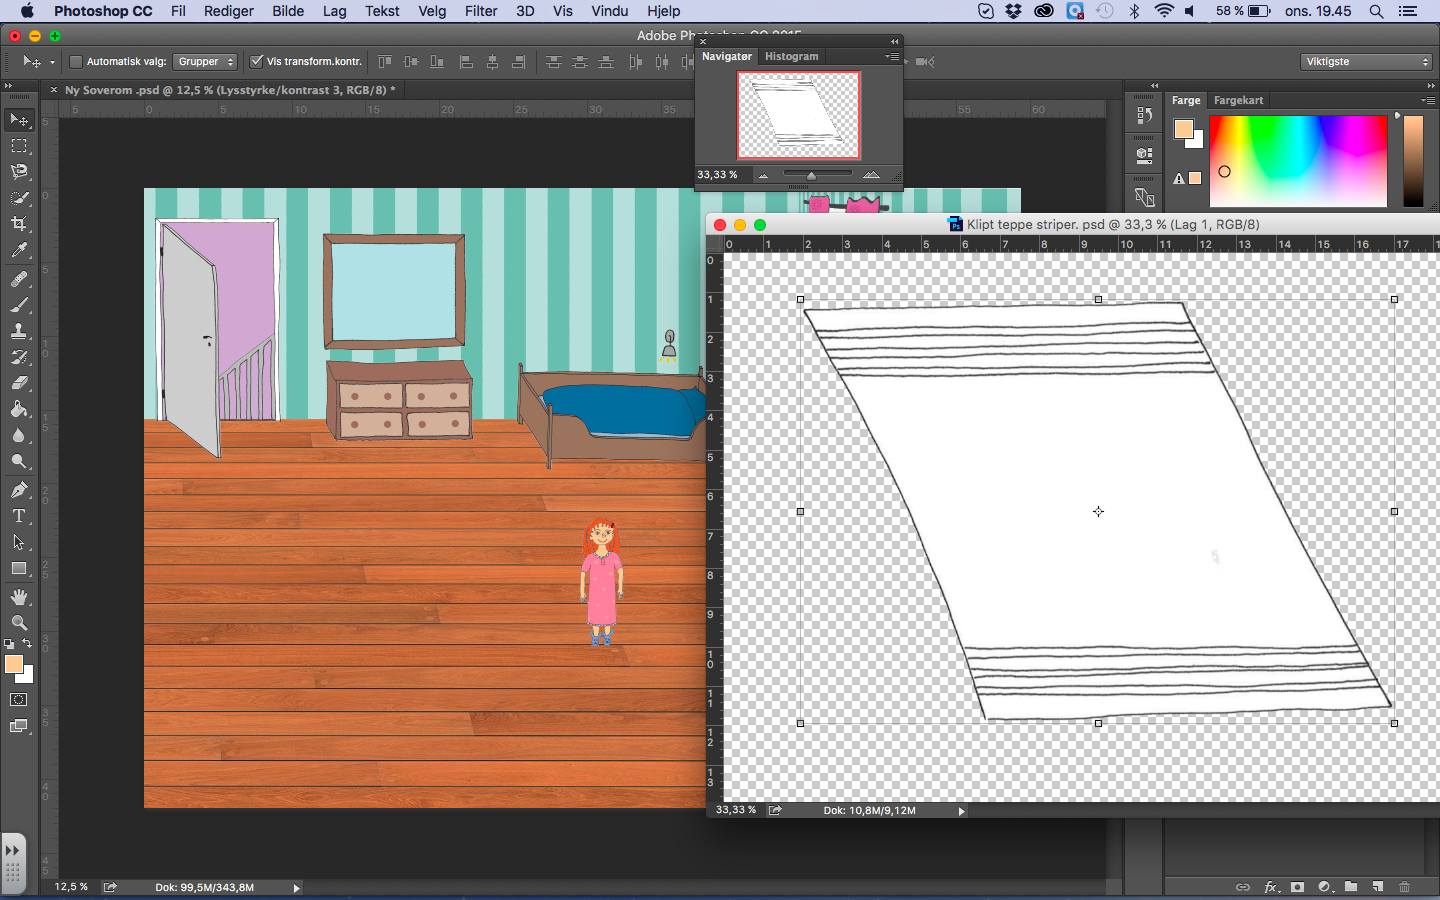1440x900 pixels.
Task: Select the Type tool
Action: 19,516
